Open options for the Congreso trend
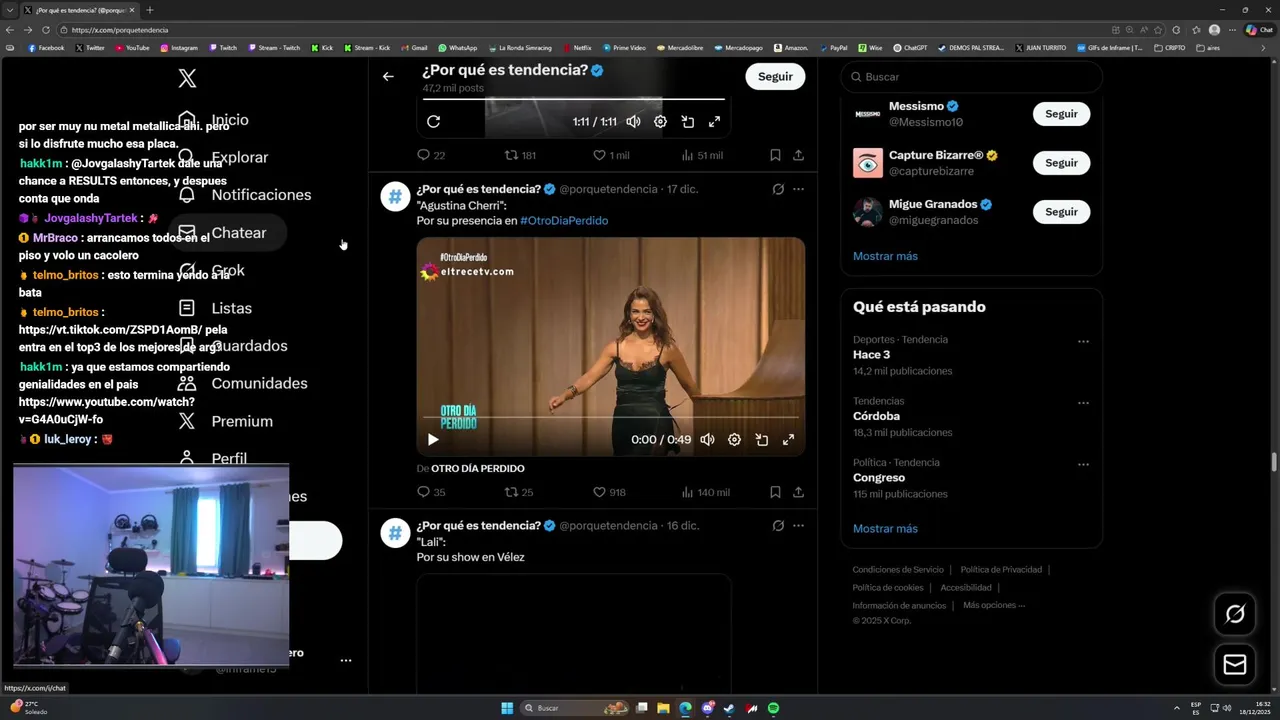This screenshot has height=720, width=1280. [x=1083, y=465]
